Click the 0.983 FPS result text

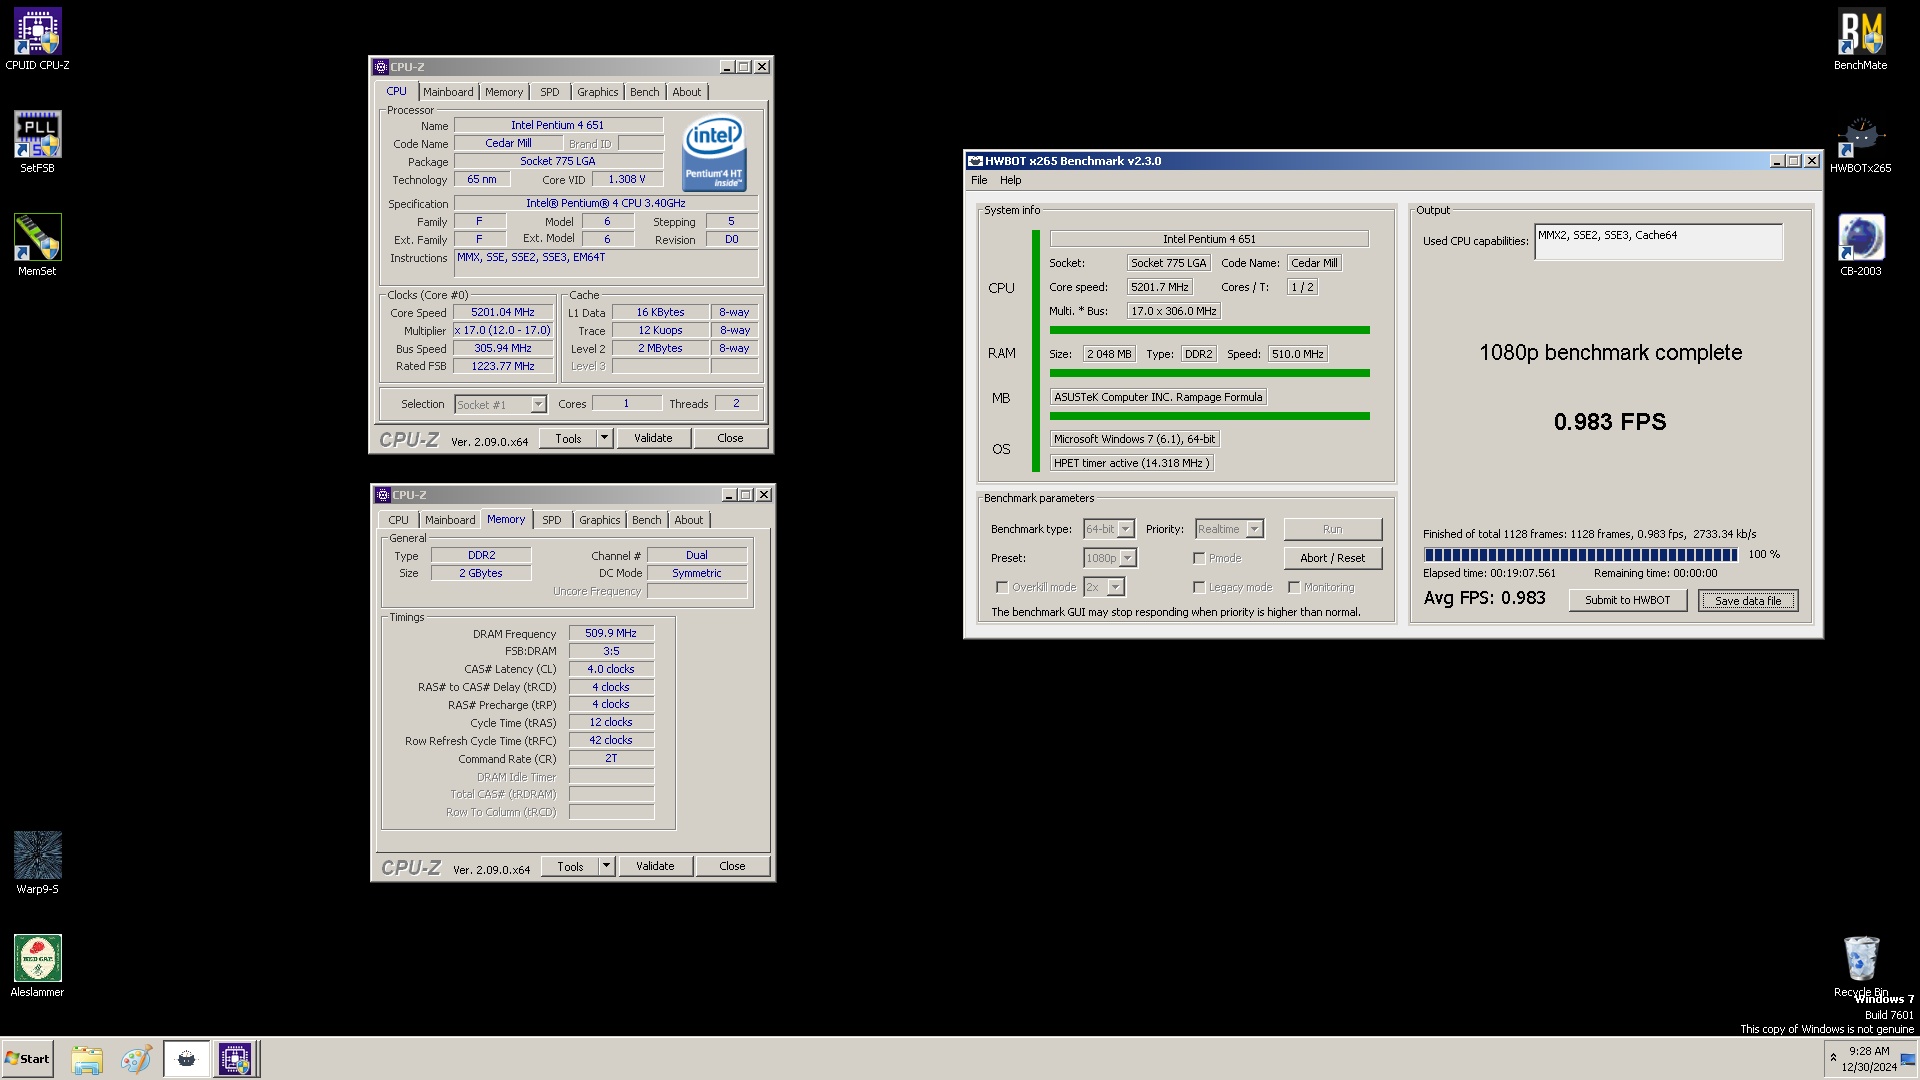pyautogui.click(x=1610, y=422)
